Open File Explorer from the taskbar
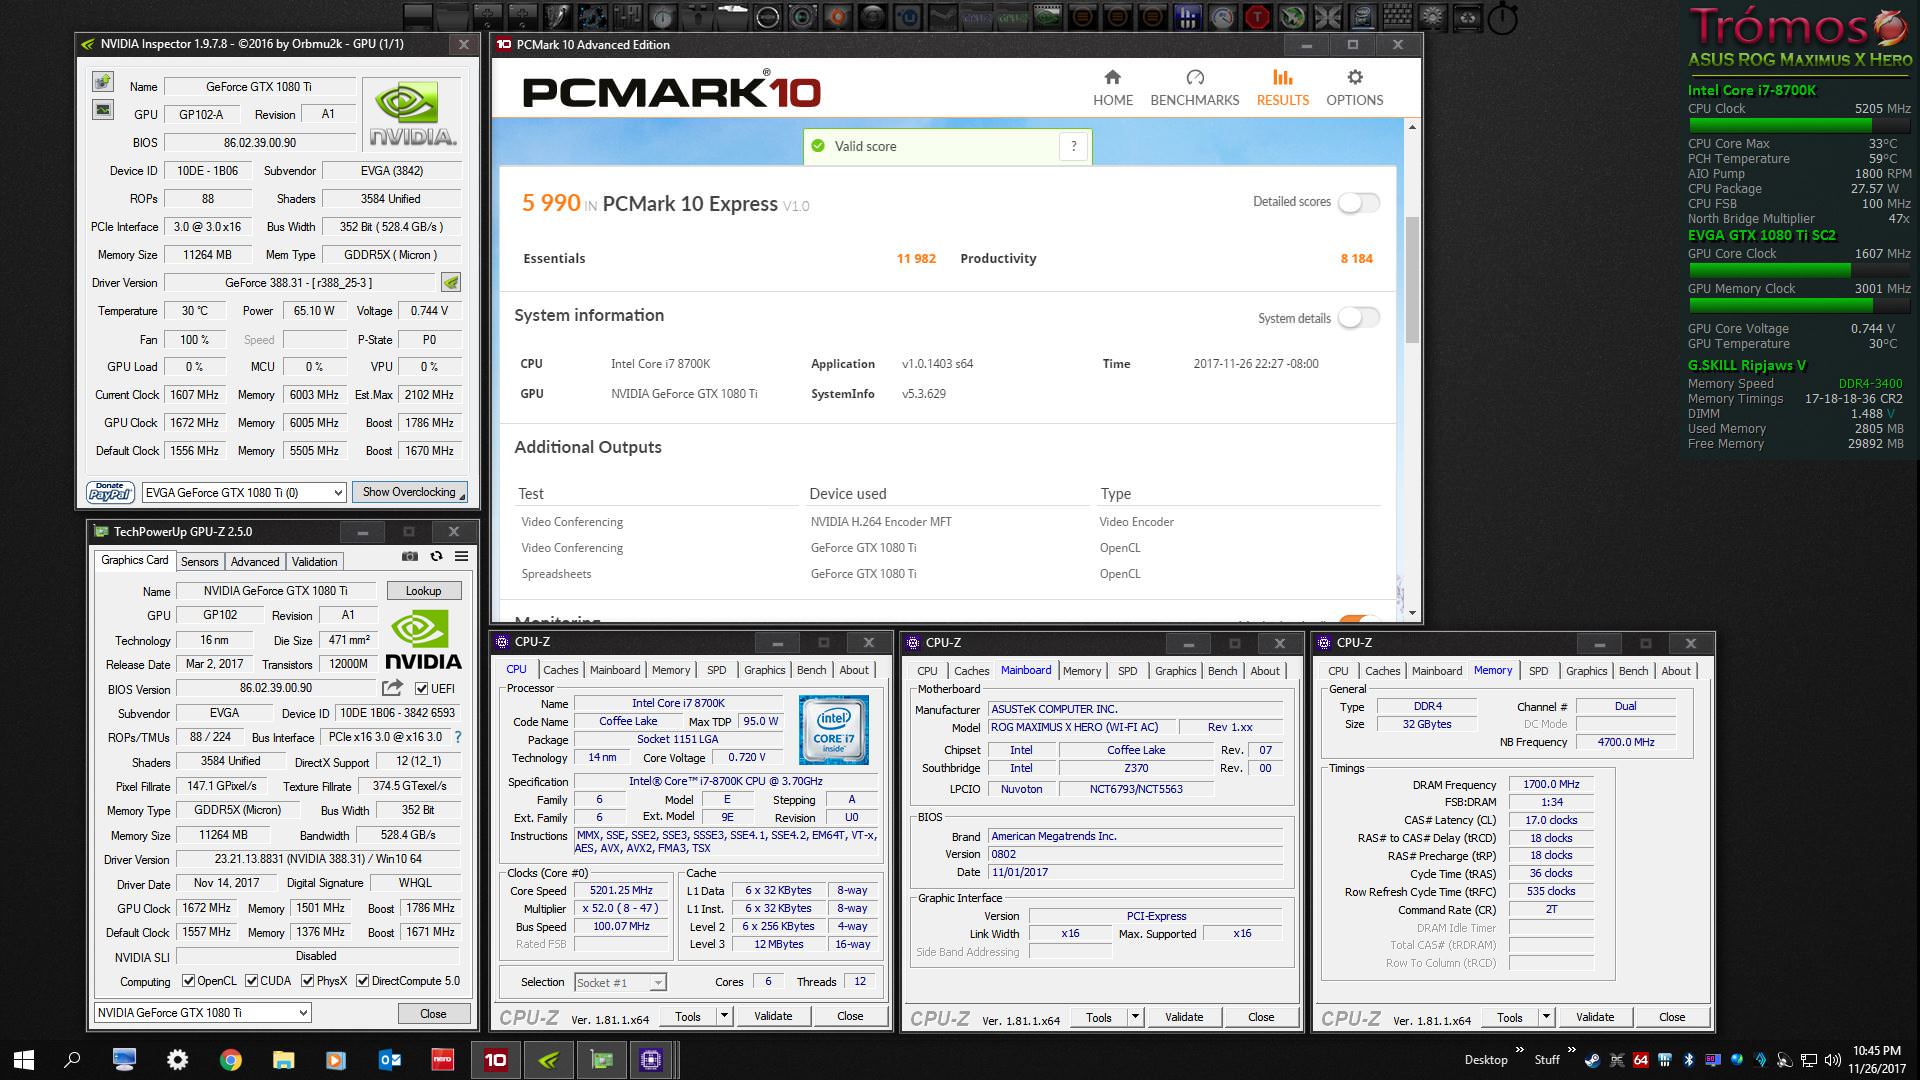The width and height of the screenshot is (1920, 1080). point(283,1060)
